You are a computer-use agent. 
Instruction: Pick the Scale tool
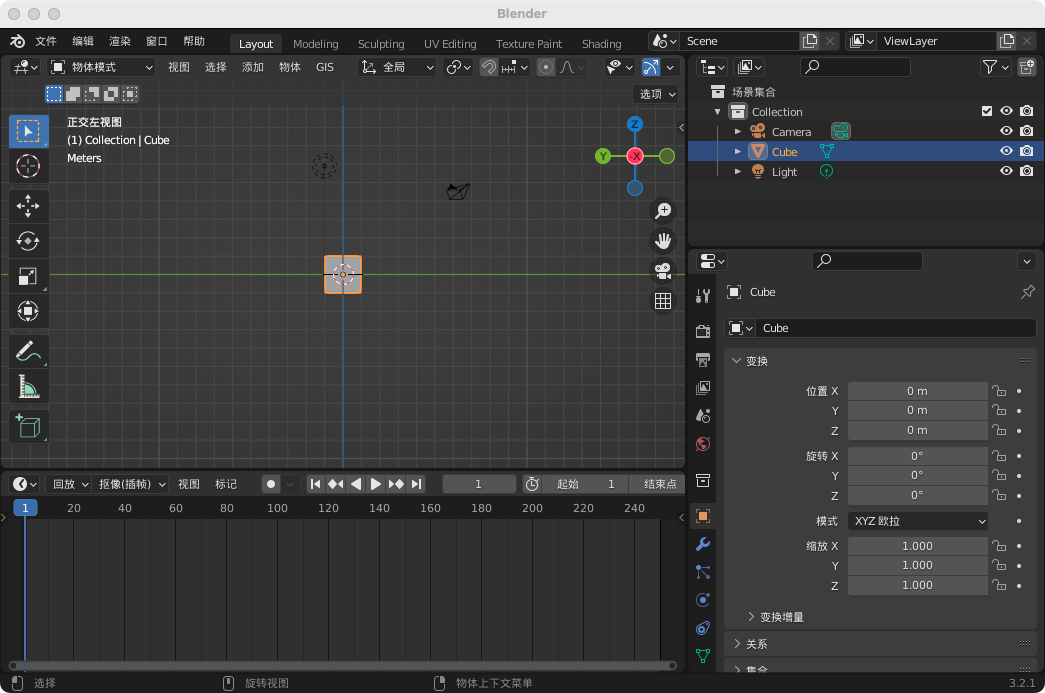pyautogui.click(x=28, y=276)
